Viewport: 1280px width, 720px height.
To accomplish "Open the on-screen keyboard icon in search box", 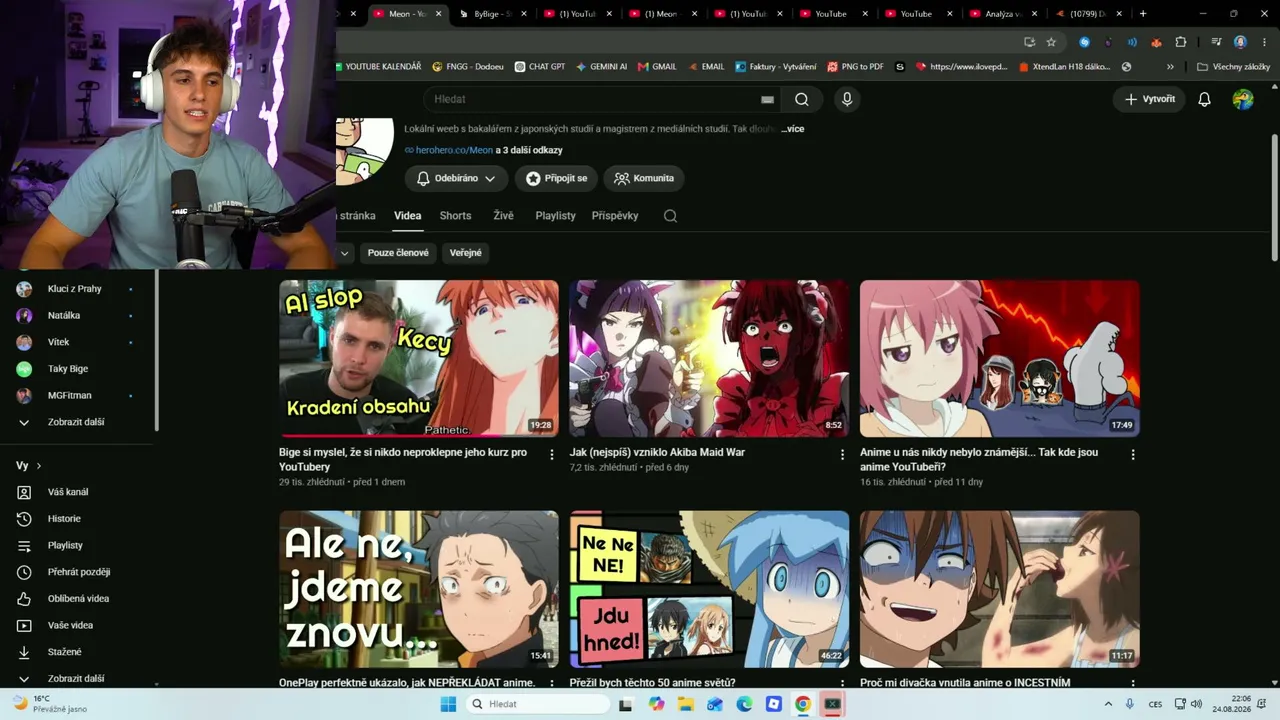I will [767, 99].
